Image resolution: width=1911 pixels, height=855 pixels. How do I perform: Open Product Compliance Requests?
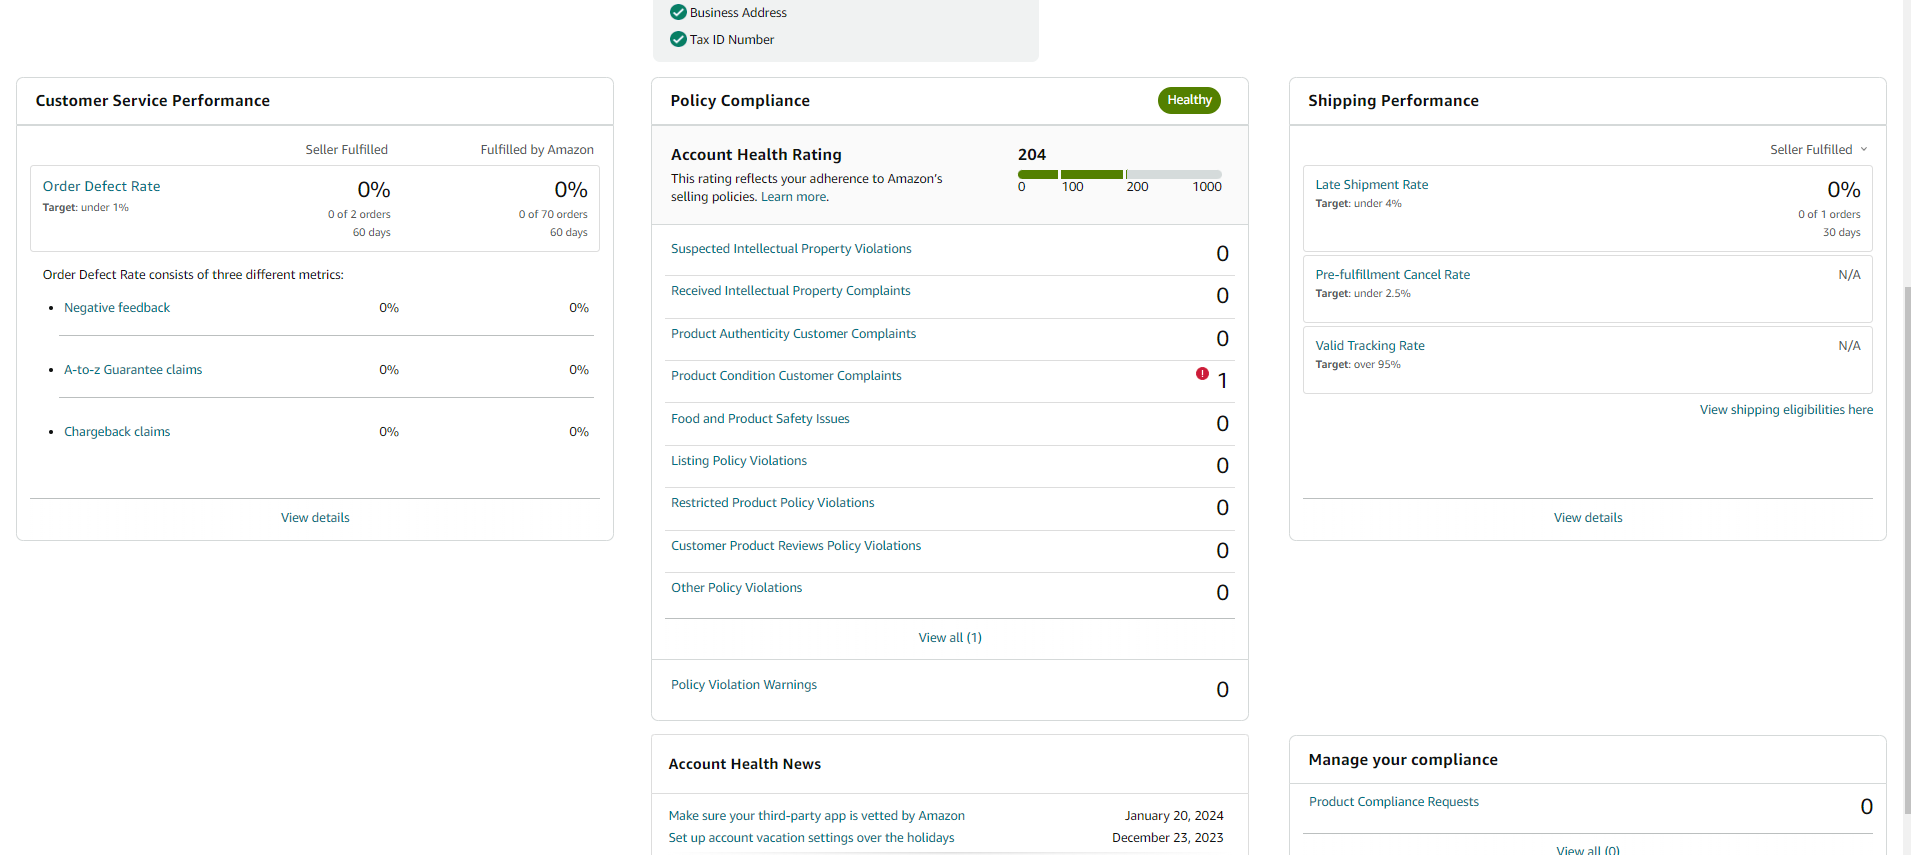tap(1394, 802)
